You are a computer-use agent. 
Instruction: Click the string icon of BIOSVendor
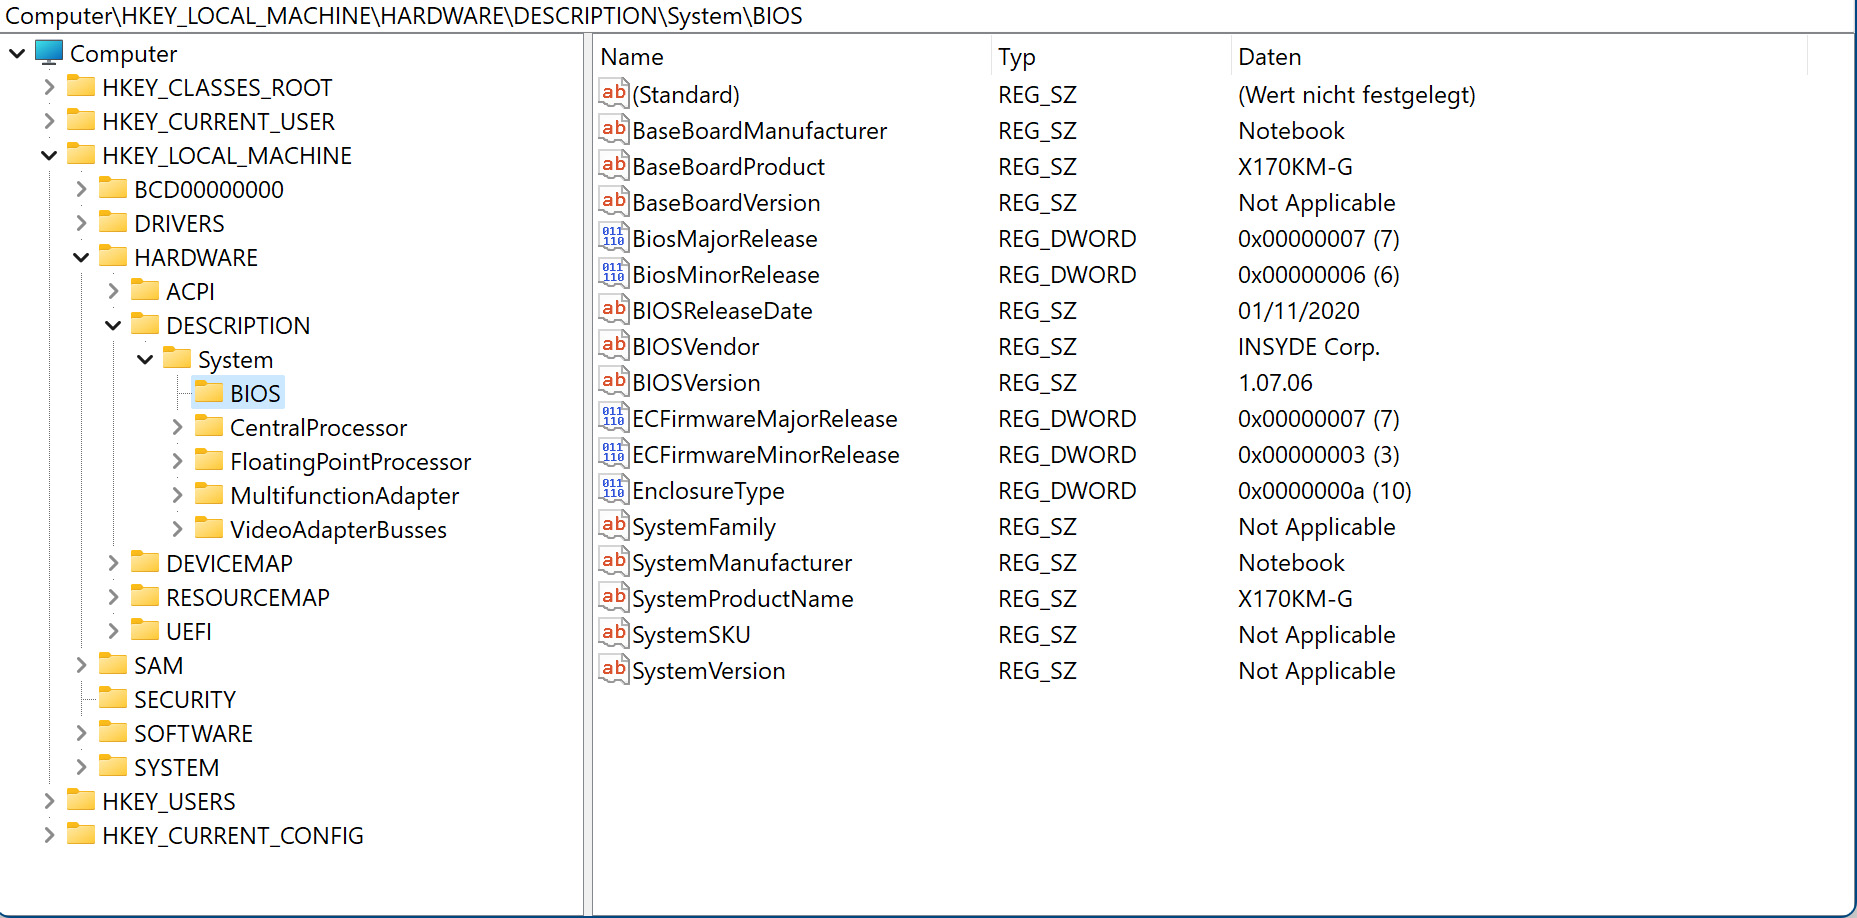click(x=613, y=346)
